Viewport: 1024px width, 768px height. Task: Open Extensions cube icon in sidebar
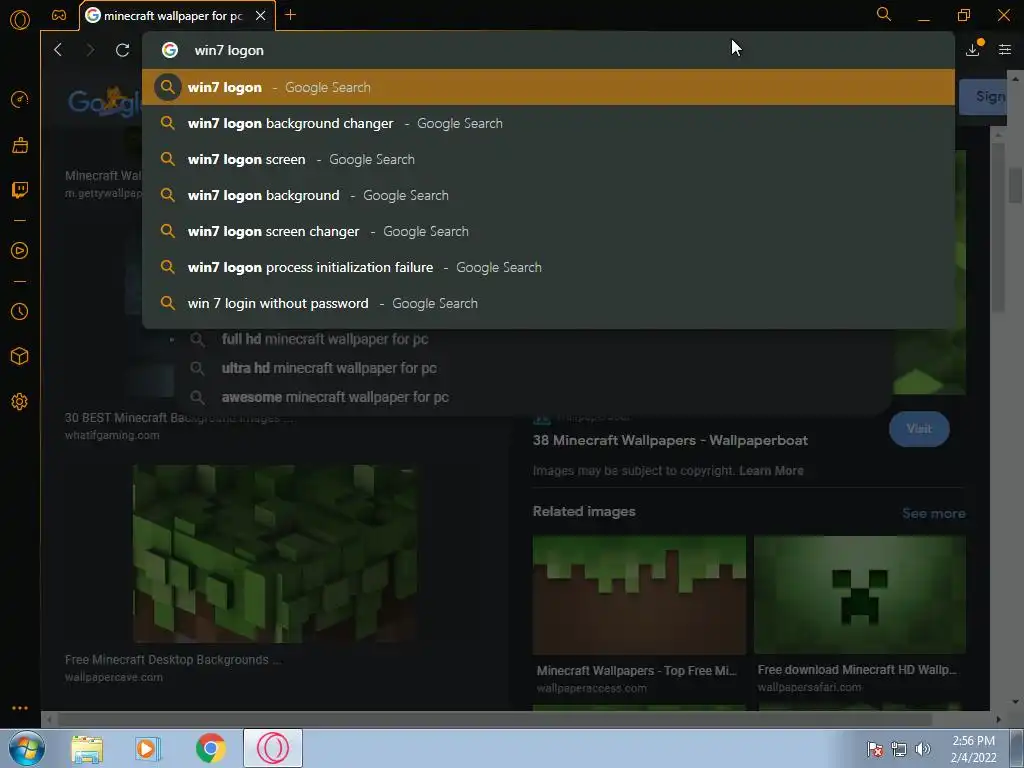point(20,356)
